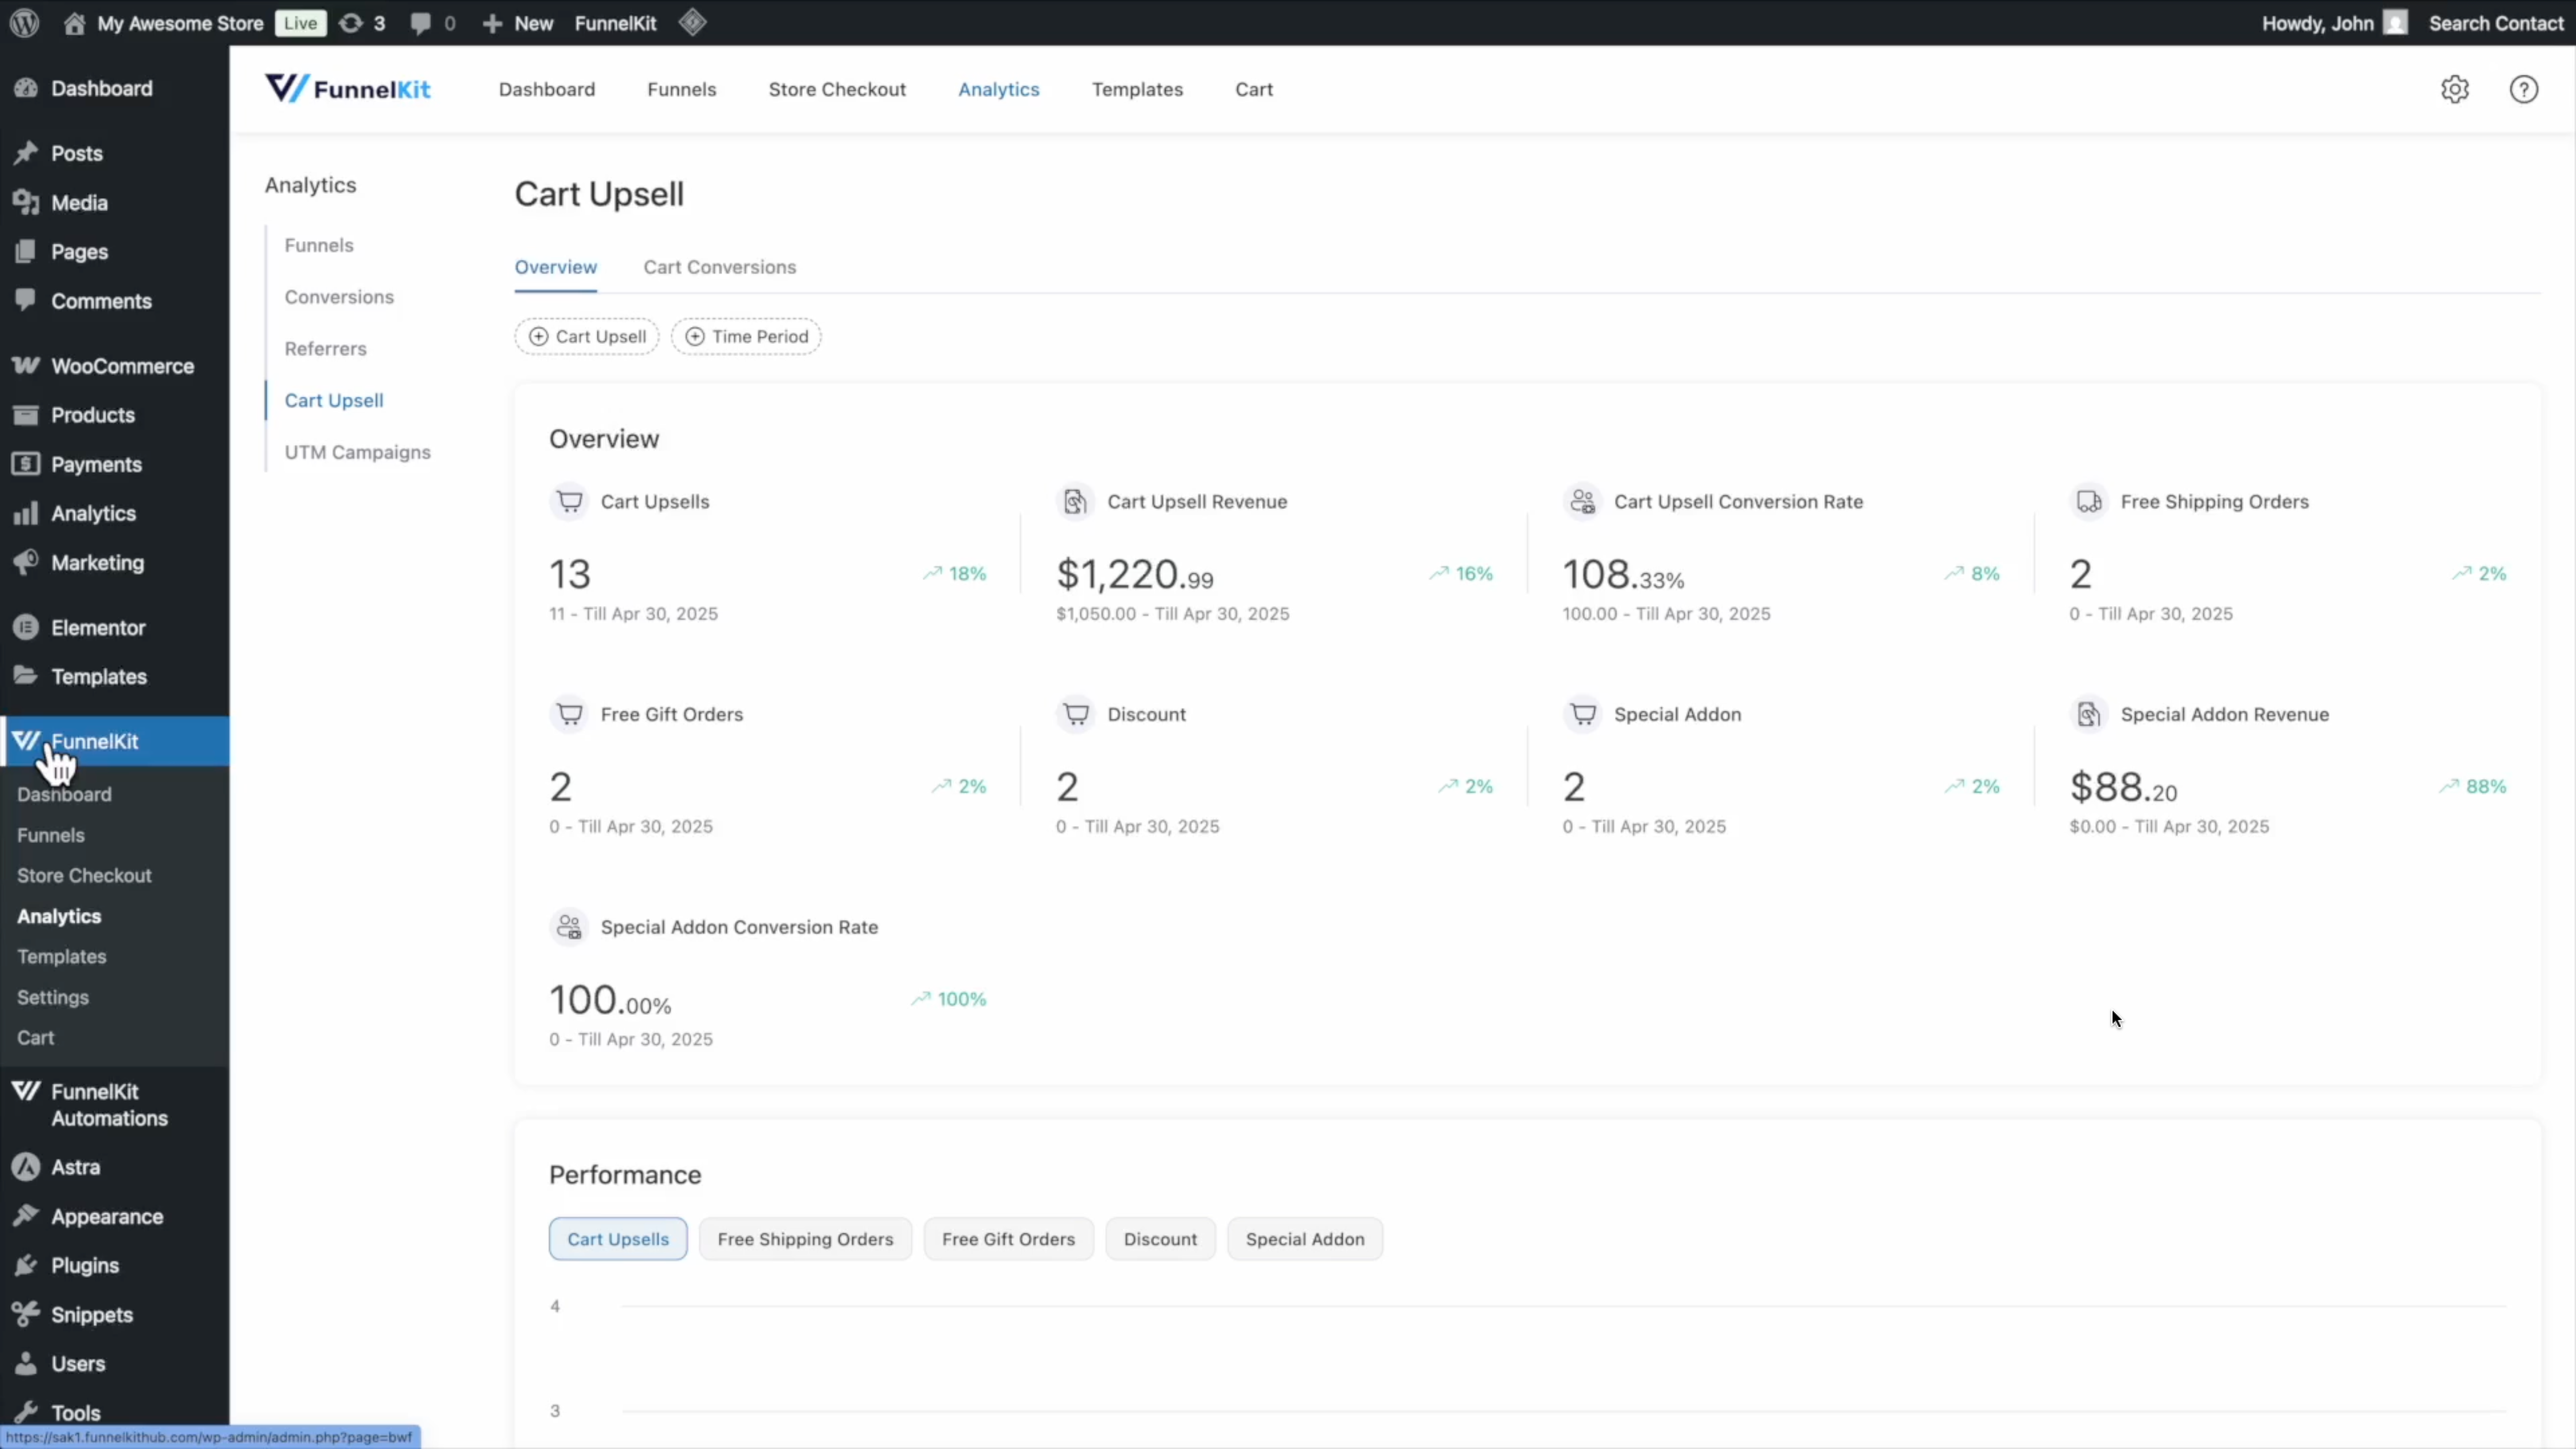Open Settings under FunnelKit submenu
The width and height of the screenshot is (2576, 1449).
click(53, 997)
